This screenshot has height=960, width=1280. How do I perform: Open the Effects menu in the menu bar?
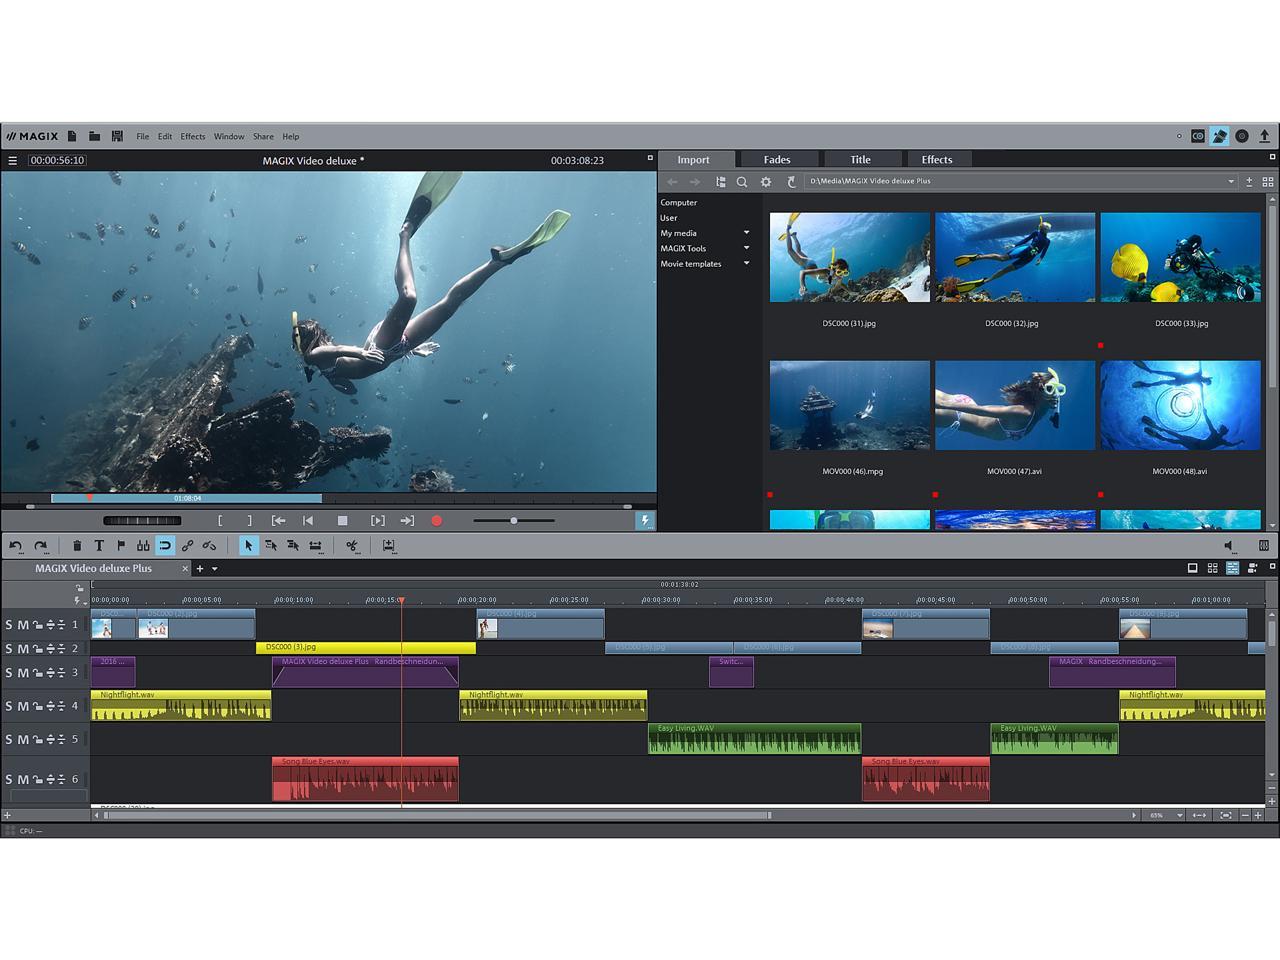pos(193,137)
